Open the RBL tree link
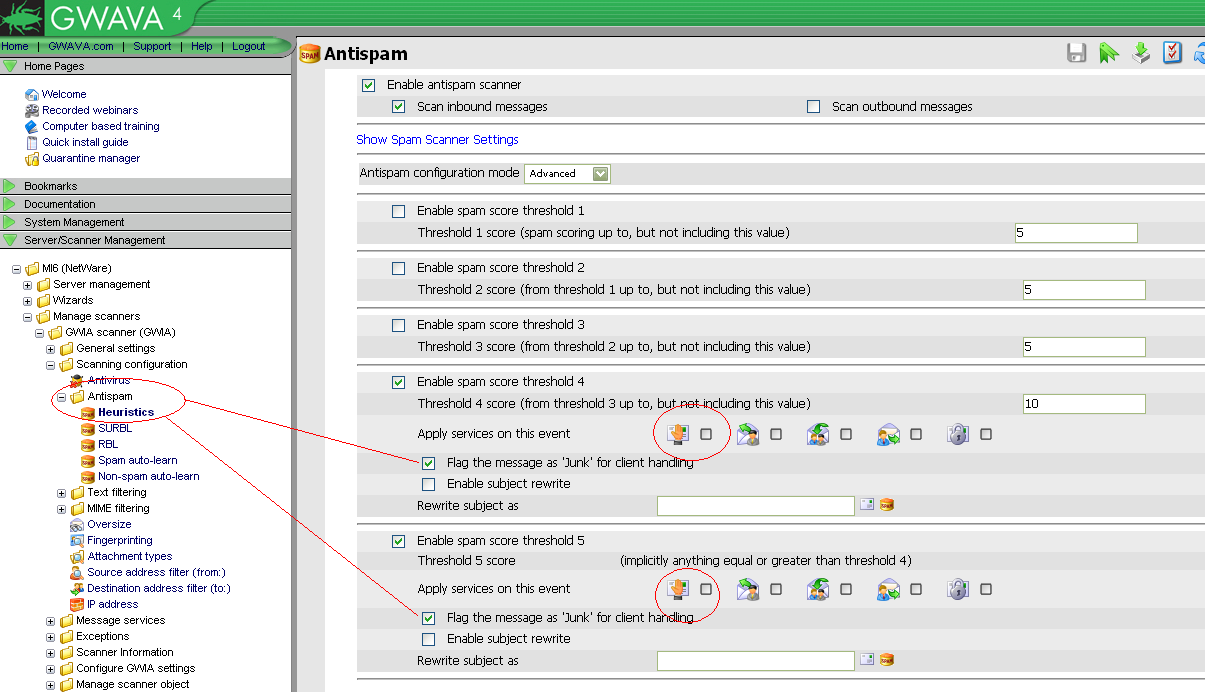1205x692 pixels. point(108,444)
